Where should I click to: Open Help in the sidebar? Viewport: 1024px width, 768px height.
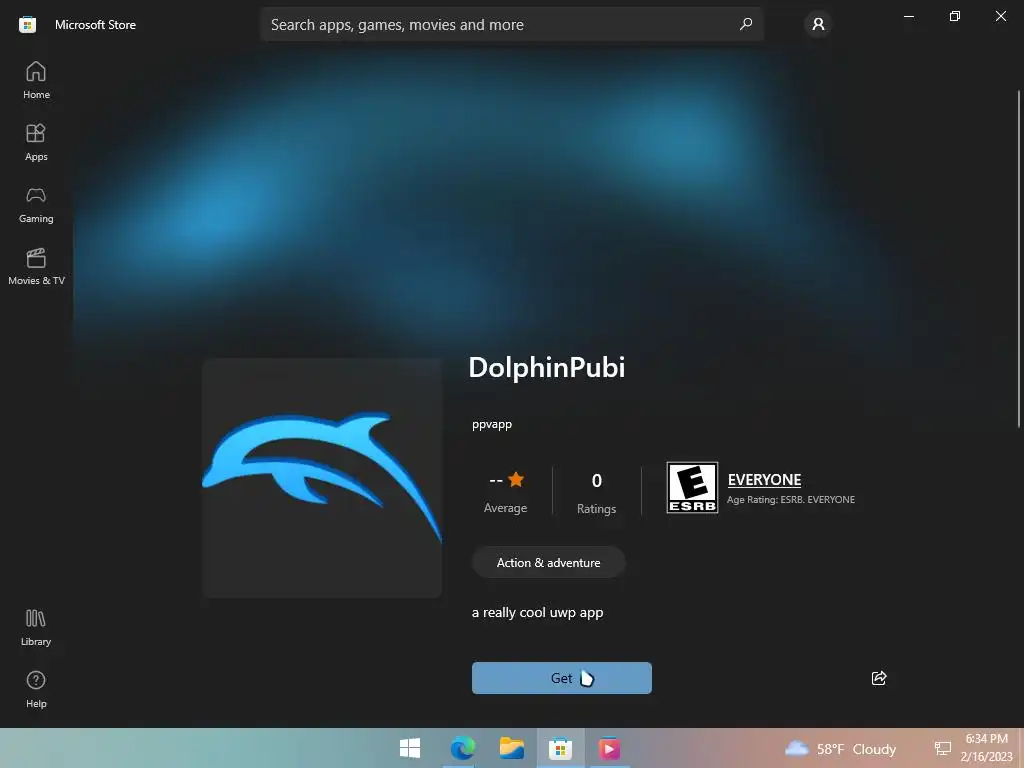tap(36, 690)
